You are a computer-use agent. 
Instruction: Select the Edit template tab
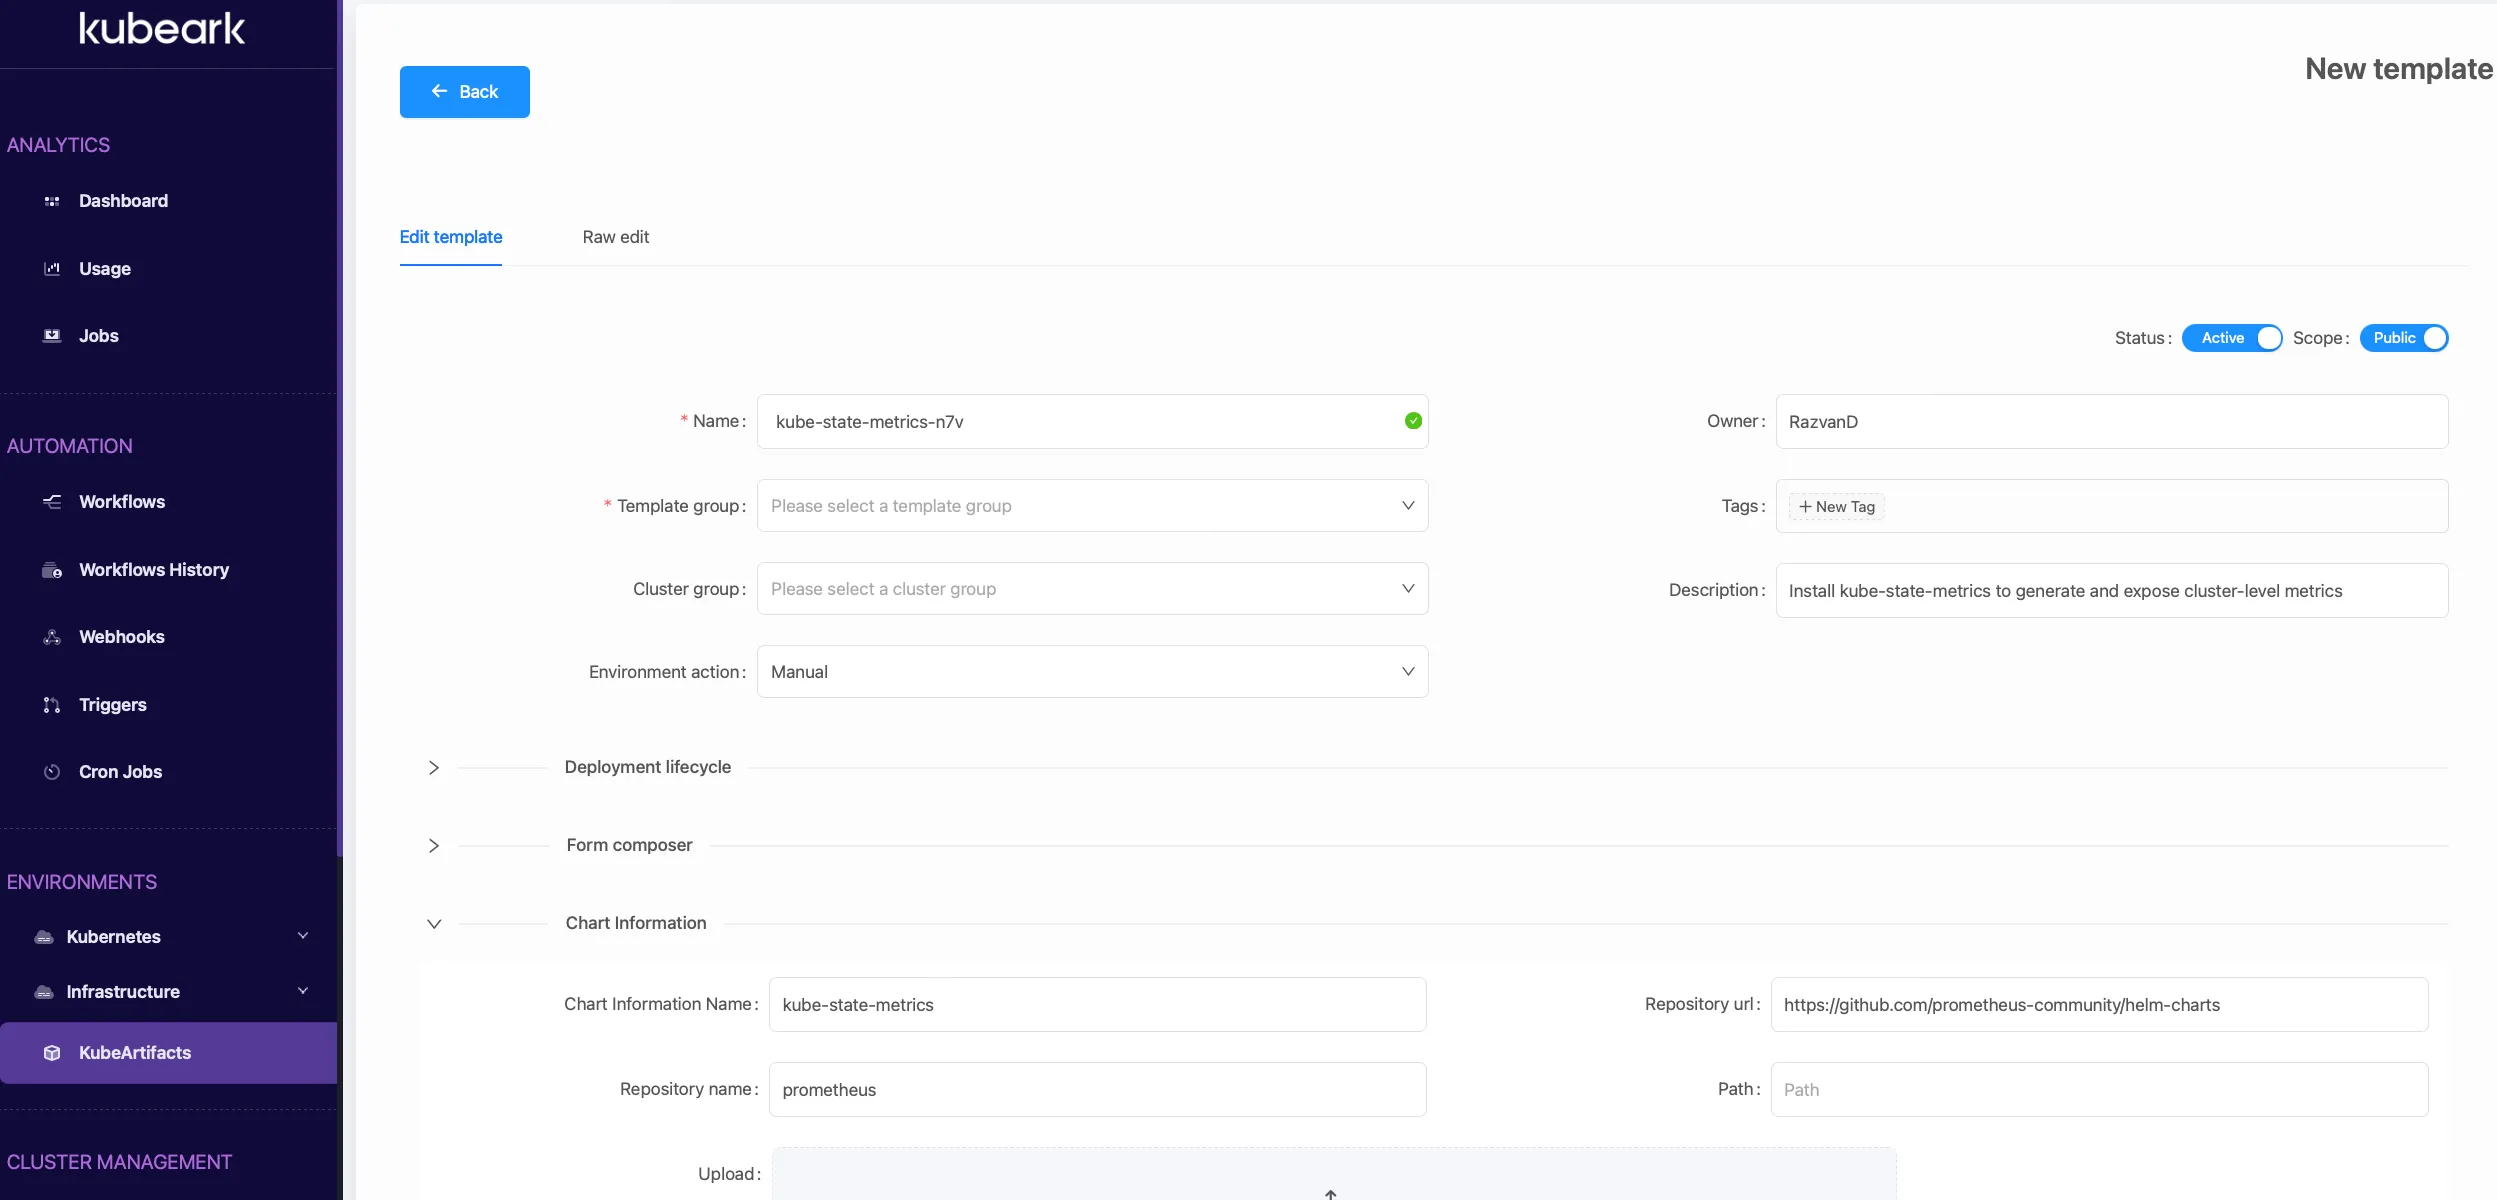pos(451,237)
